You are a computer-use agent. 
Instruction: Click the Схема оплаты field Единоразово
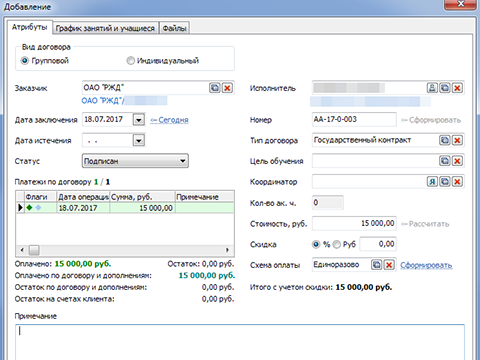coord(341,265)
